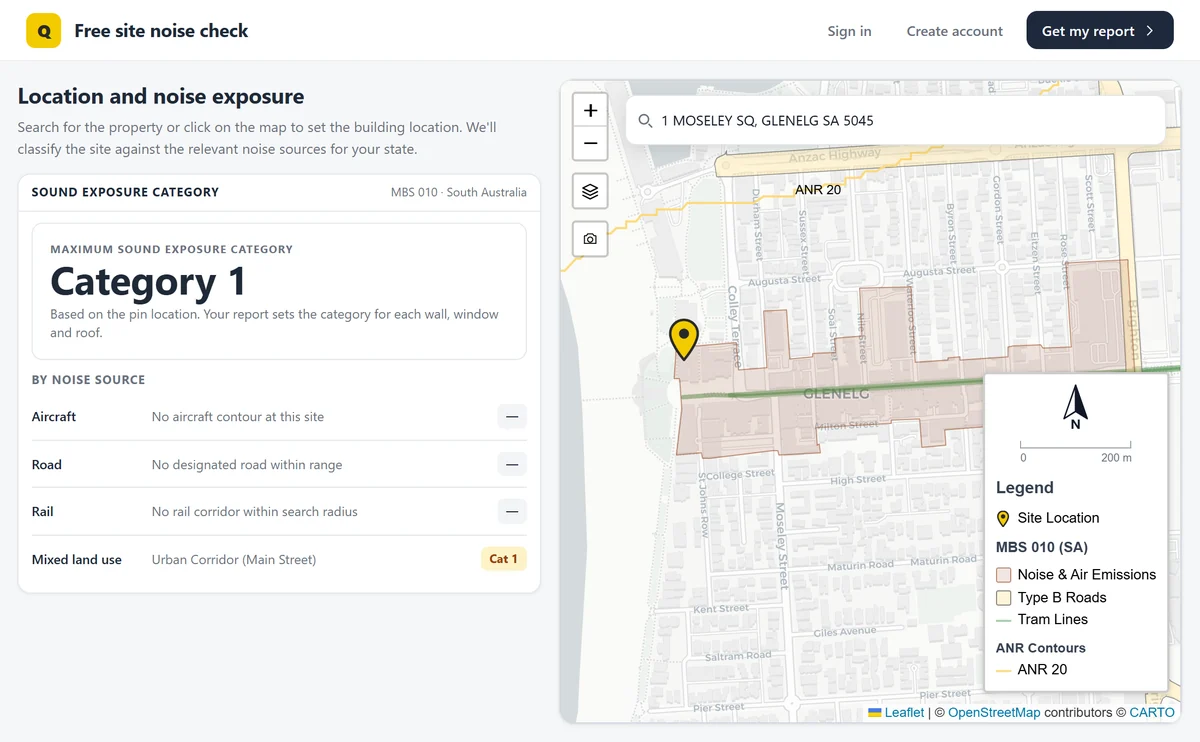The image size is (1200, 742).
Task: Click the north arrow compass icon
Action: tap(1075, 408)
